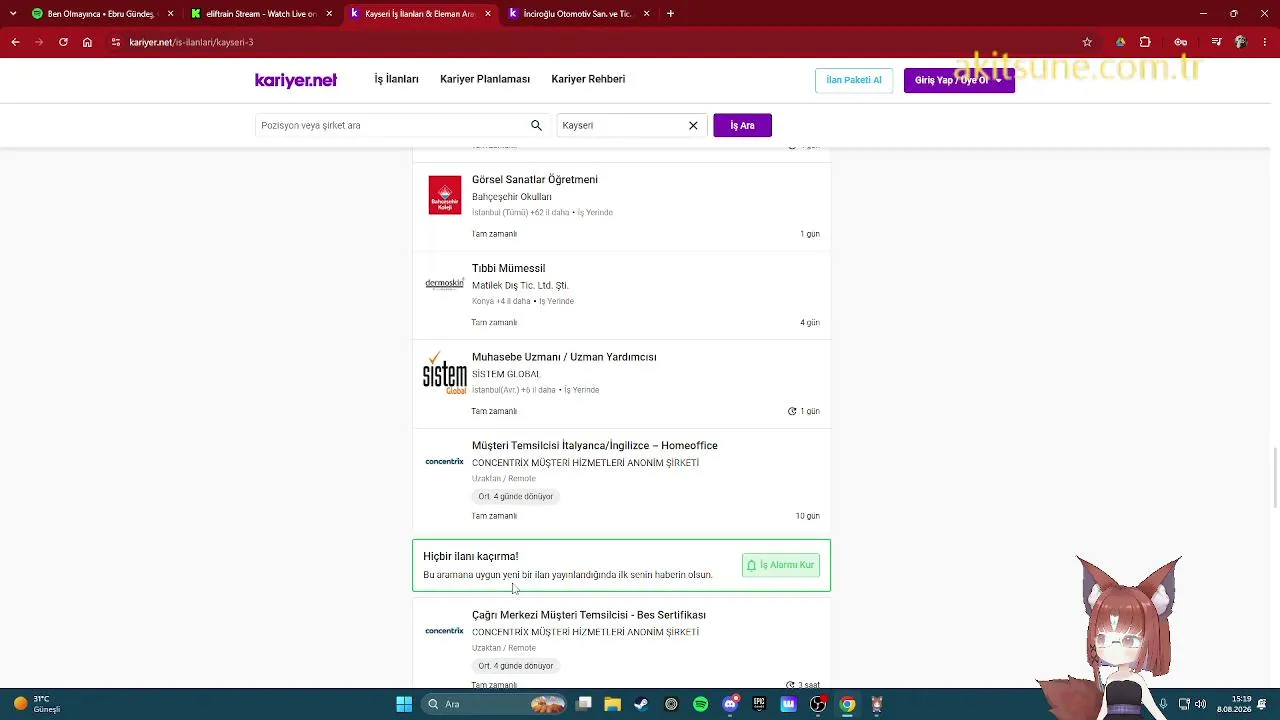Open Discord from the taskbar

730,704
